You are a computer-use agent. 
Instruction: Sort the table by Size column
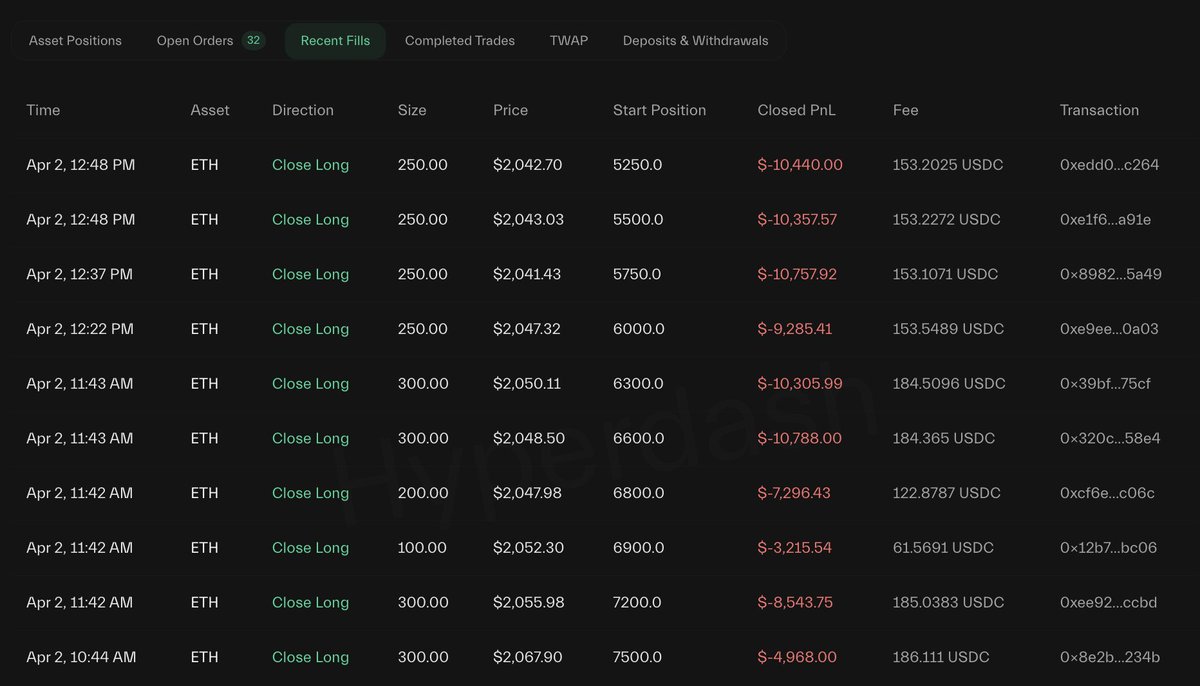click(x=412, y=110)
